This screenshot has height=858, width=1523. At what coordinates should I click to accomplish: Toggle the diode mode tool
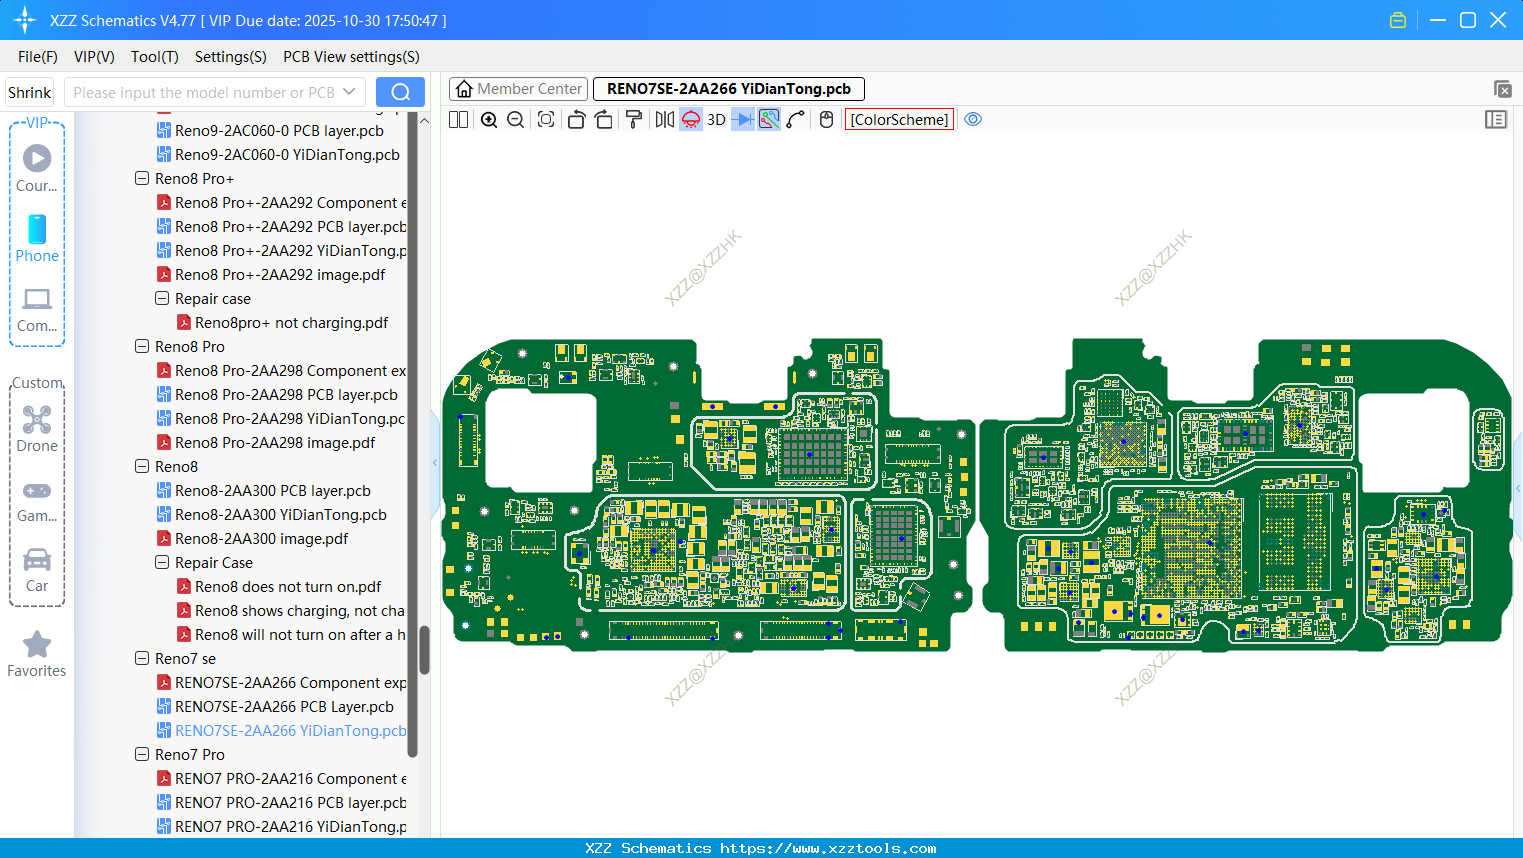pyautogui.click(x=743, y=120)
